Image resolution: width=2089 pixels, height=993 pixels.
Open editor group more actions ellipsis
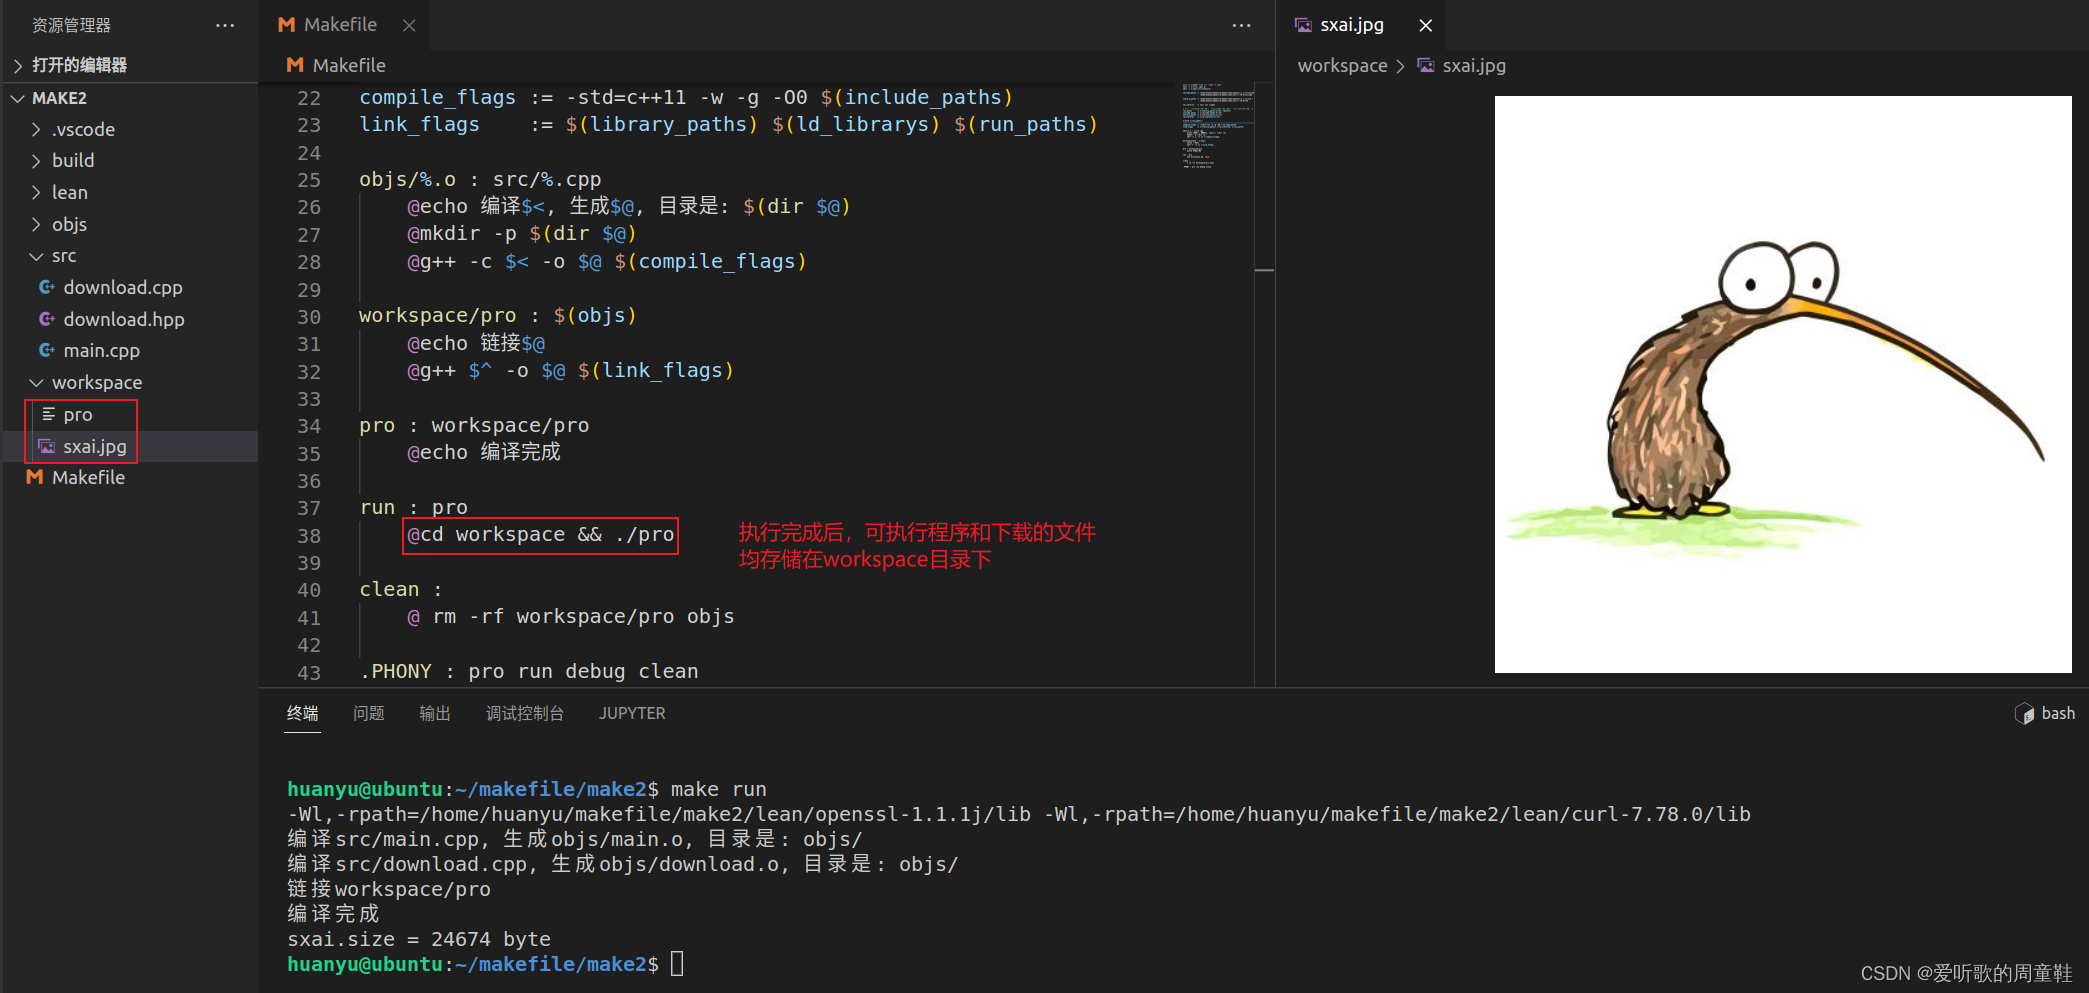click(x=1241, y=25)
